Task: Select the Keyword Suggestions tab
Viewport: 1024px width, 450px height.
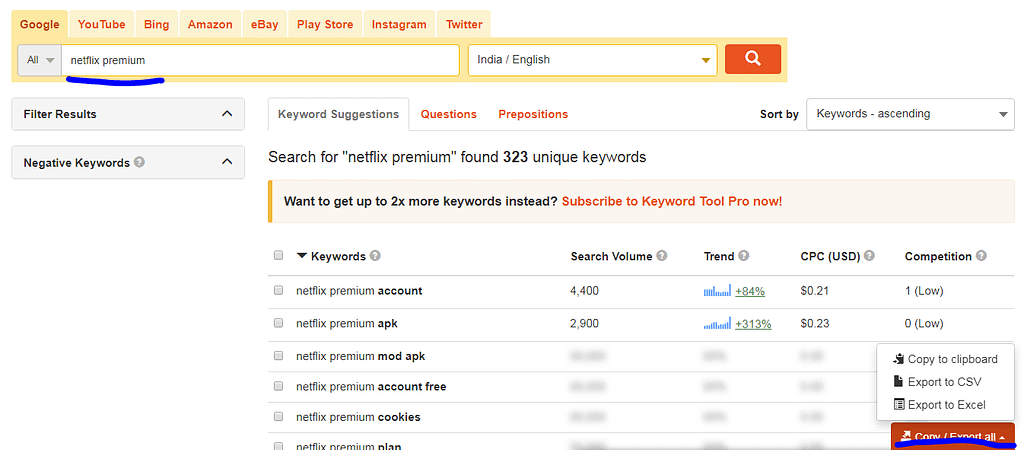Action: point(338,114)
